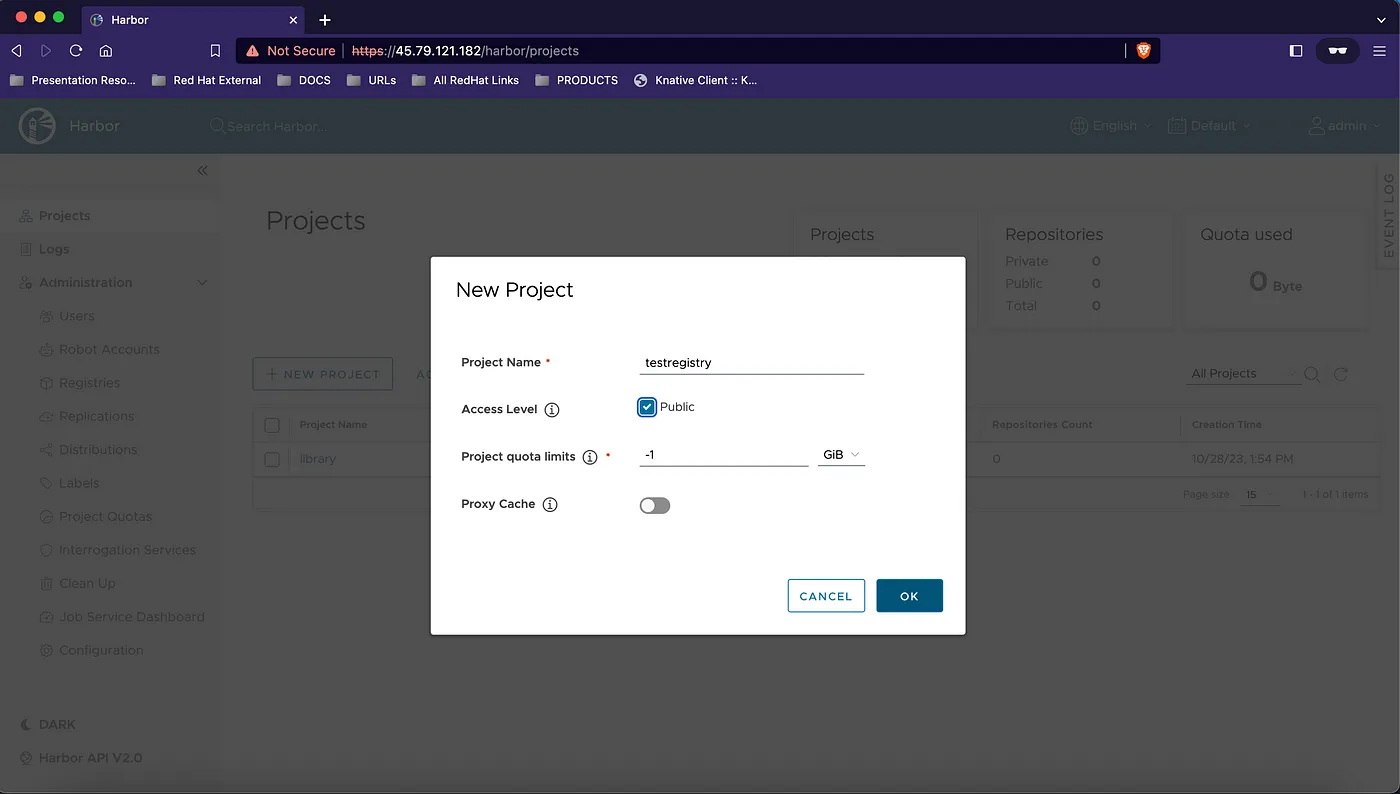The width and height of the screenshot is (1400, 794).
Task: Click the Project quota limits value field
Action: point(723,455)
